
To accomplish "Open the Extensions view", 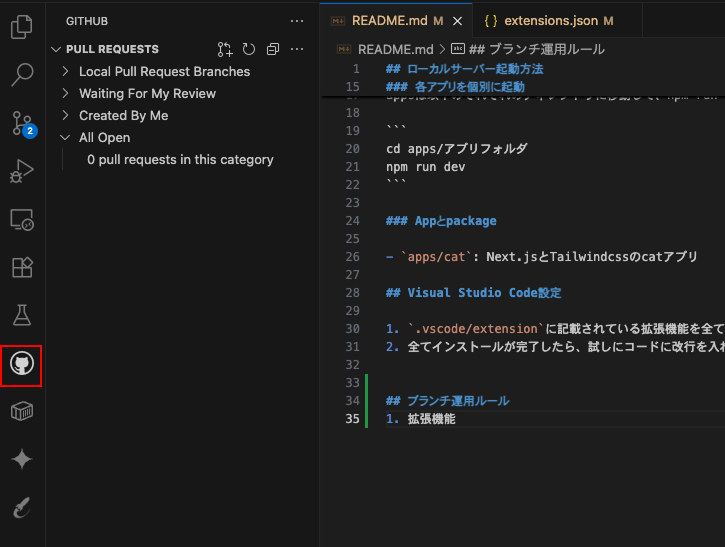I will [22, 267].
